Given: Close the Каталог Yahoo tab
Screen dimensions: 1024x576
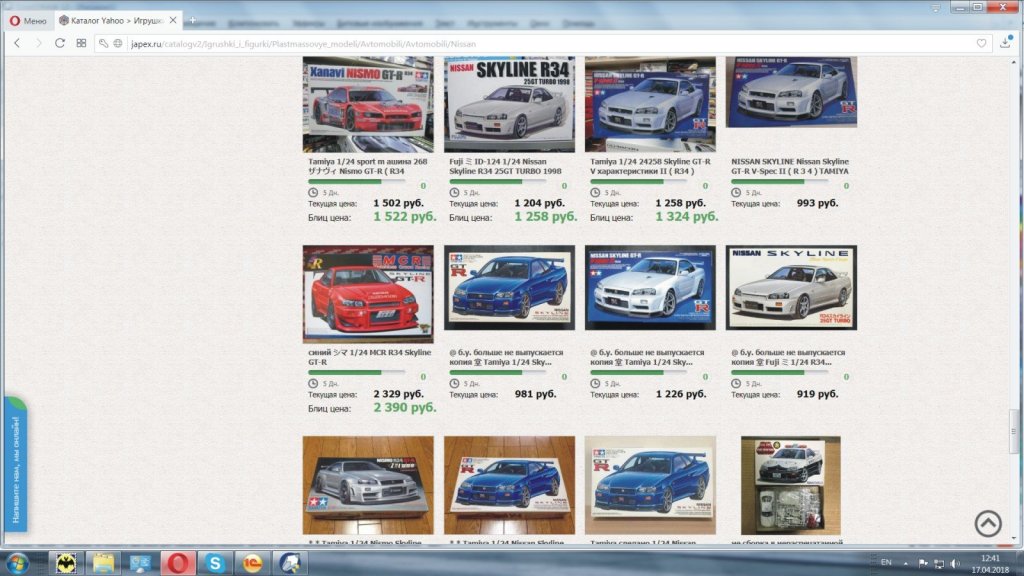Looking at the screenshot, I should tap(172, 20).
